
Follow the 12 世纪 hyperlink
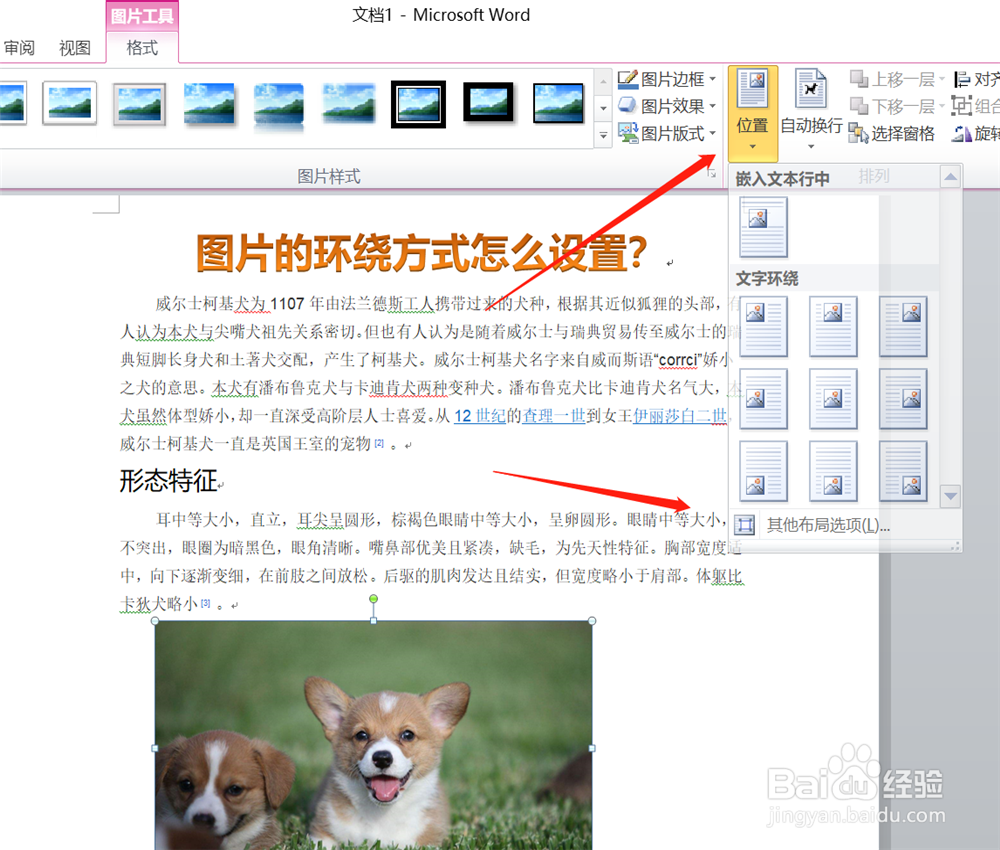(479, 416)
